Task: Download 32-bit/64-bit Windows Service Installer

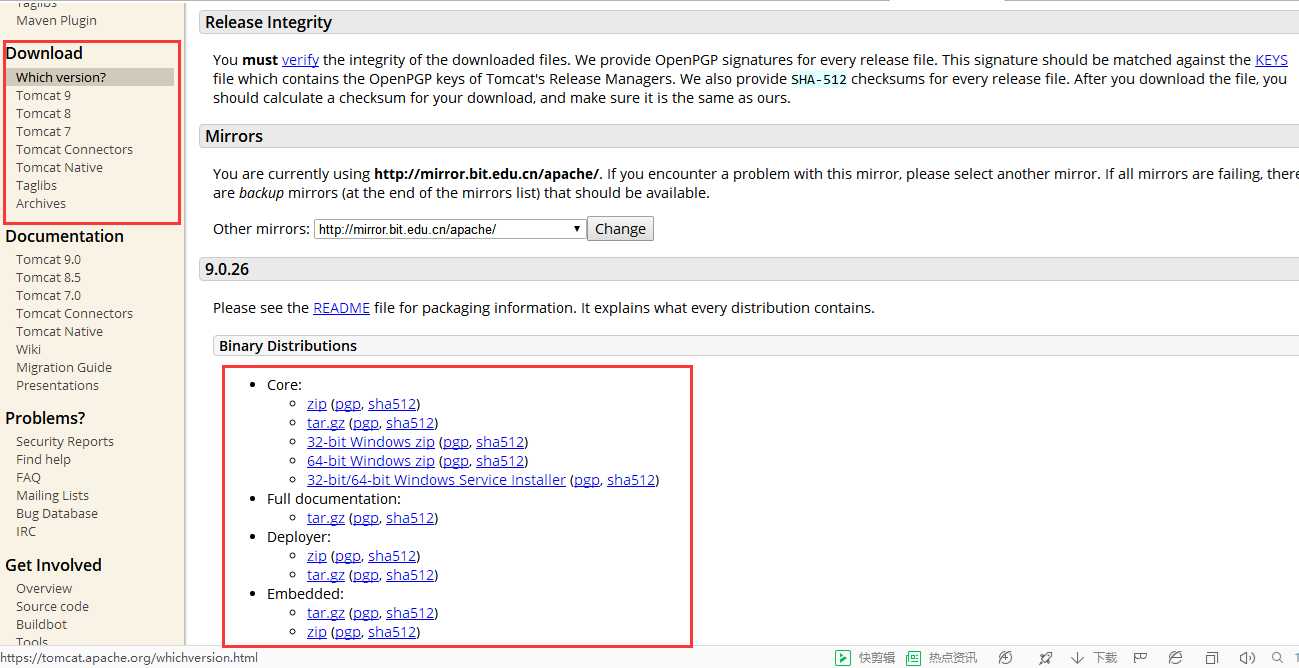Action: [436, 480]
